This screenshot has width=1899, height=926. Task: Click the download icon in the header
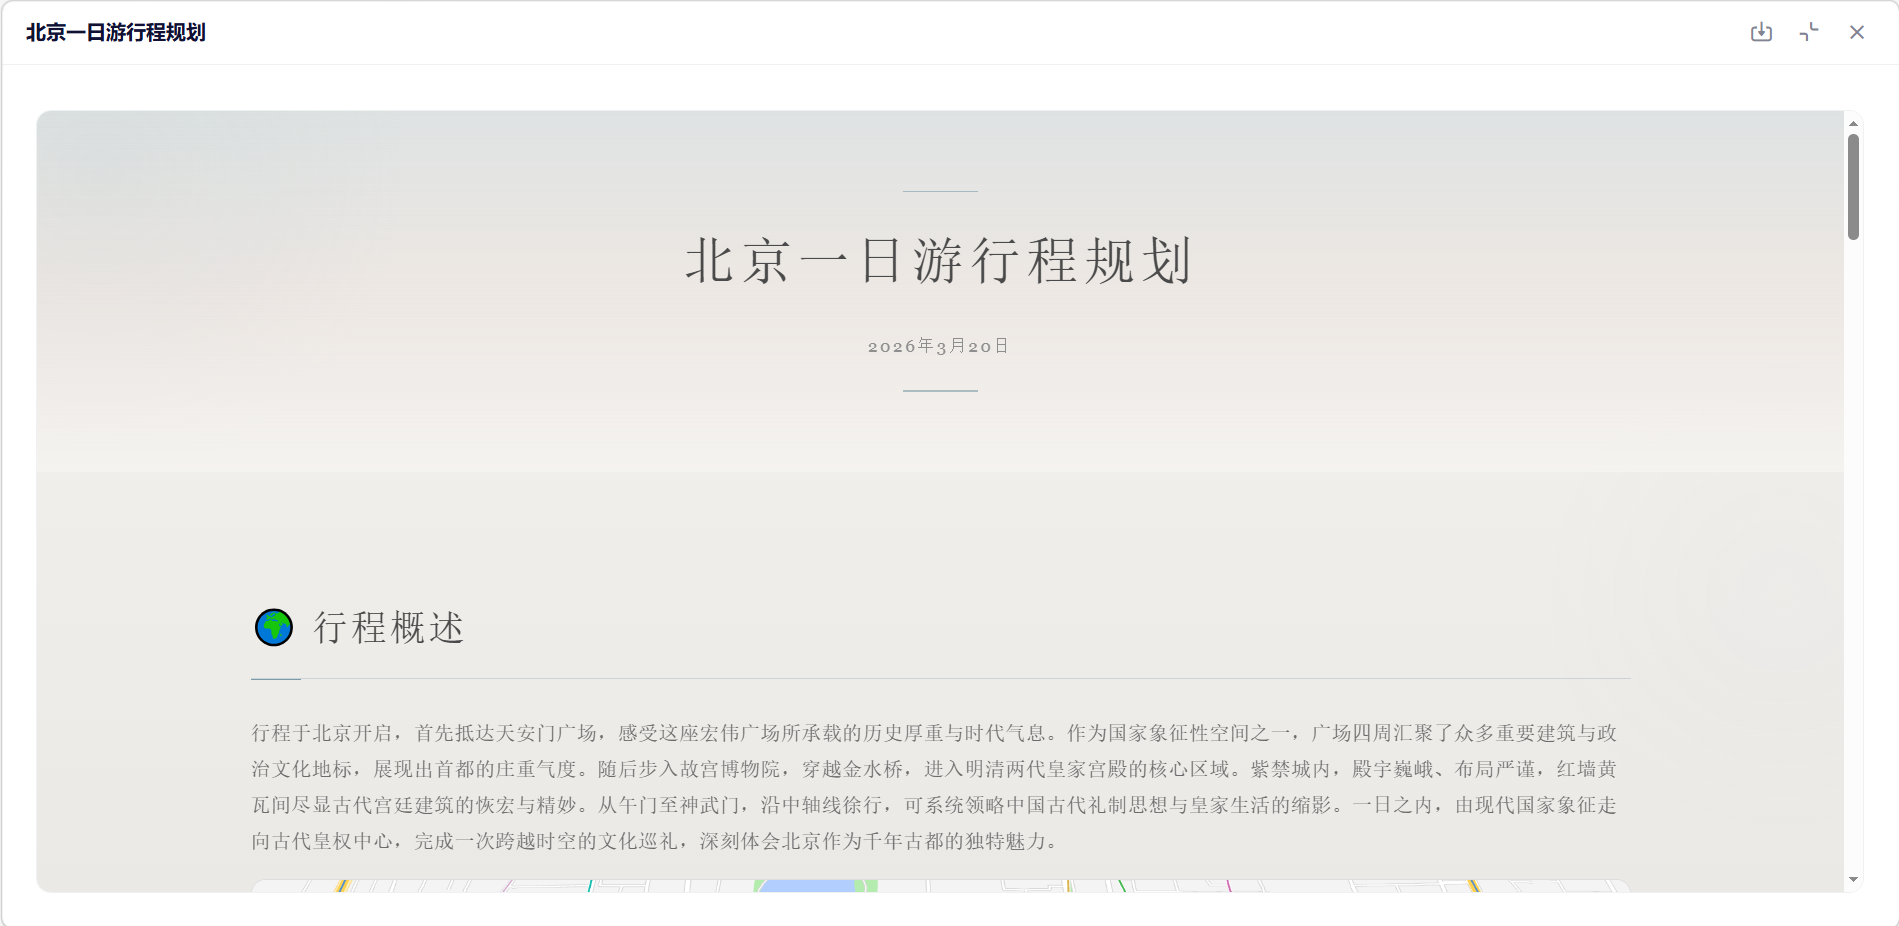point(1761,32)
